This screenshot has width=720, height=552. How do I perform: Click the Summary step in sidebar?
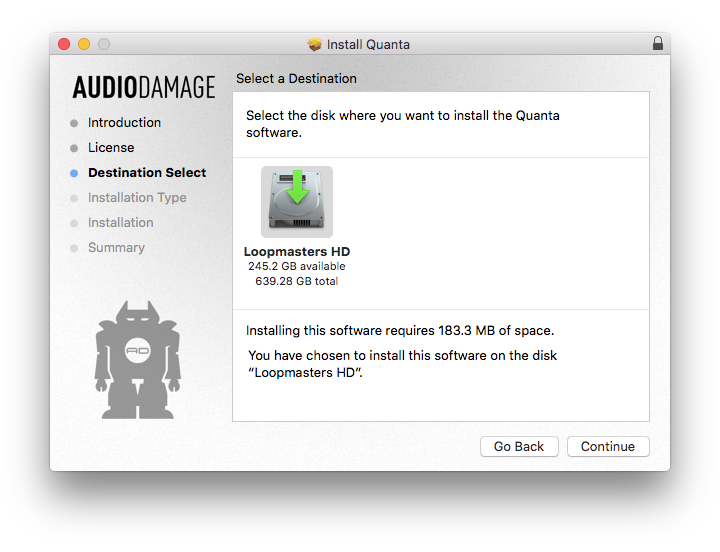click(116, 248)
